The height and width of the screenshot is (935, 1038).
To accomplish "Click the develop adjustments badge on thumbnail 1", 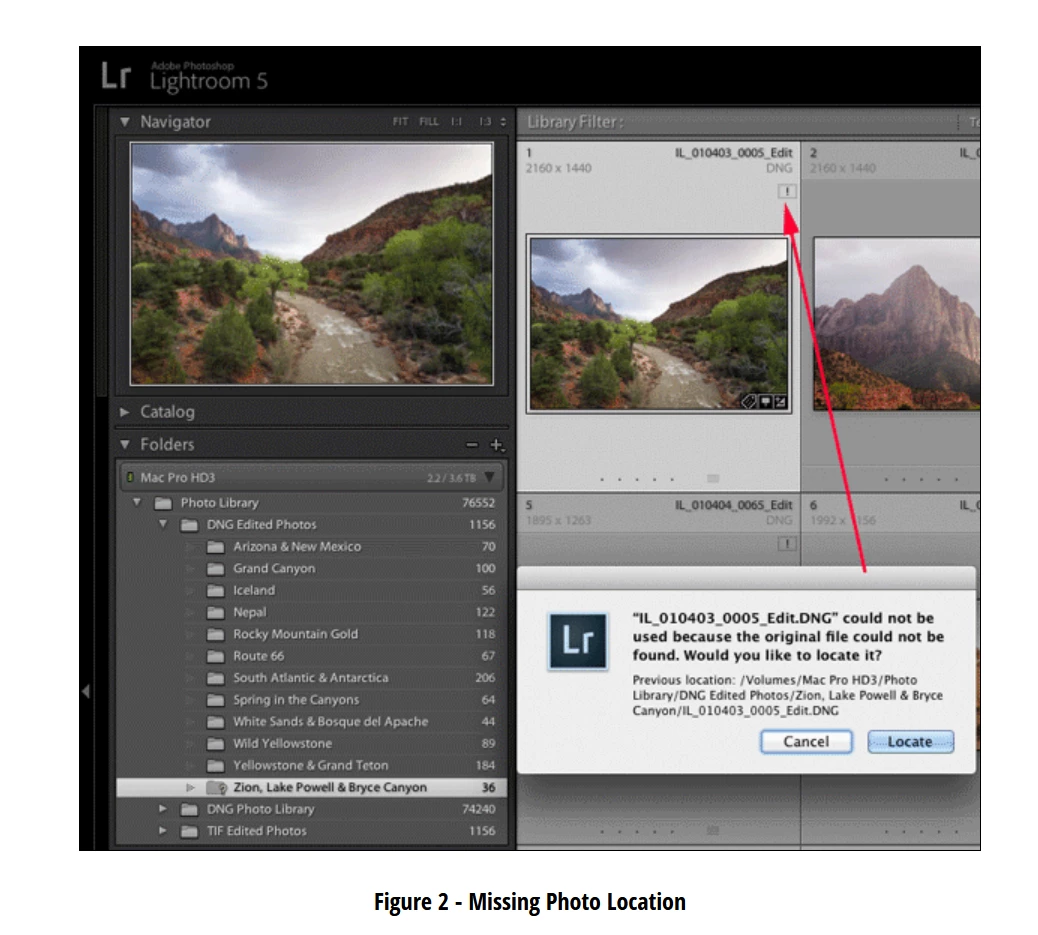I will 780,401.
